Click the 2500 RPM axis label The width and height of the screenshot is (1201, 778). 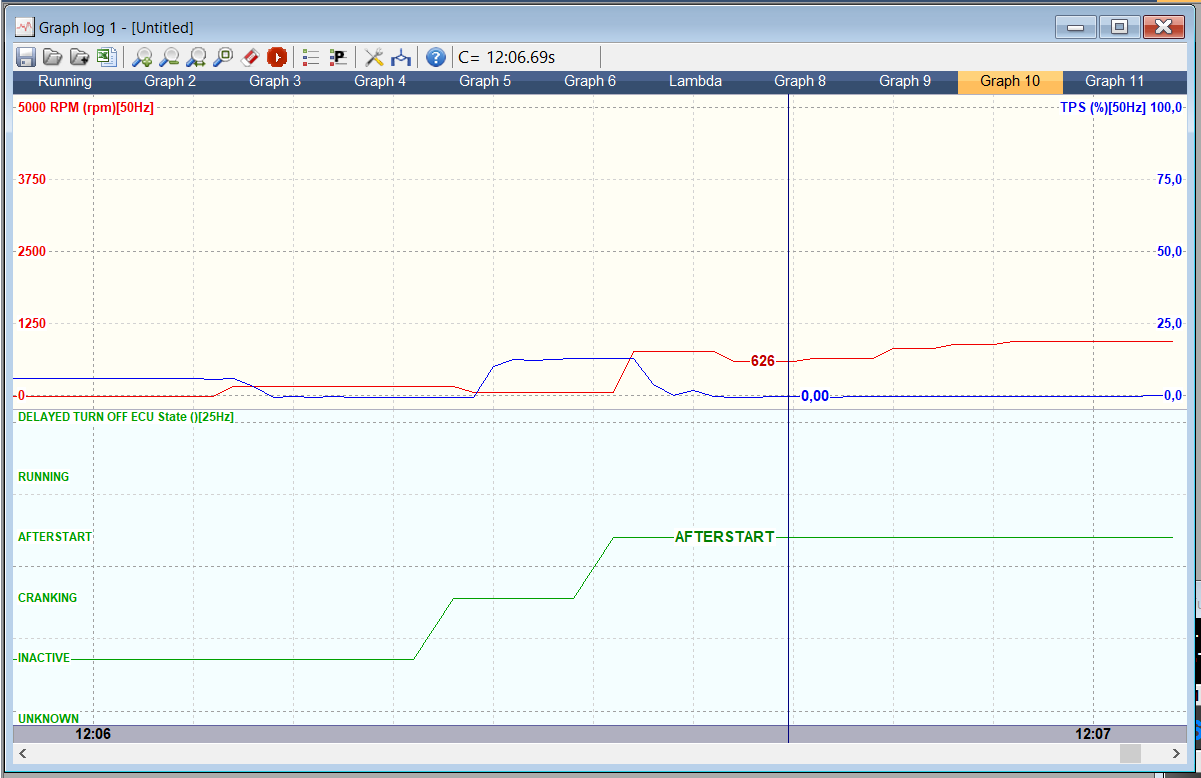pos(32,251)
